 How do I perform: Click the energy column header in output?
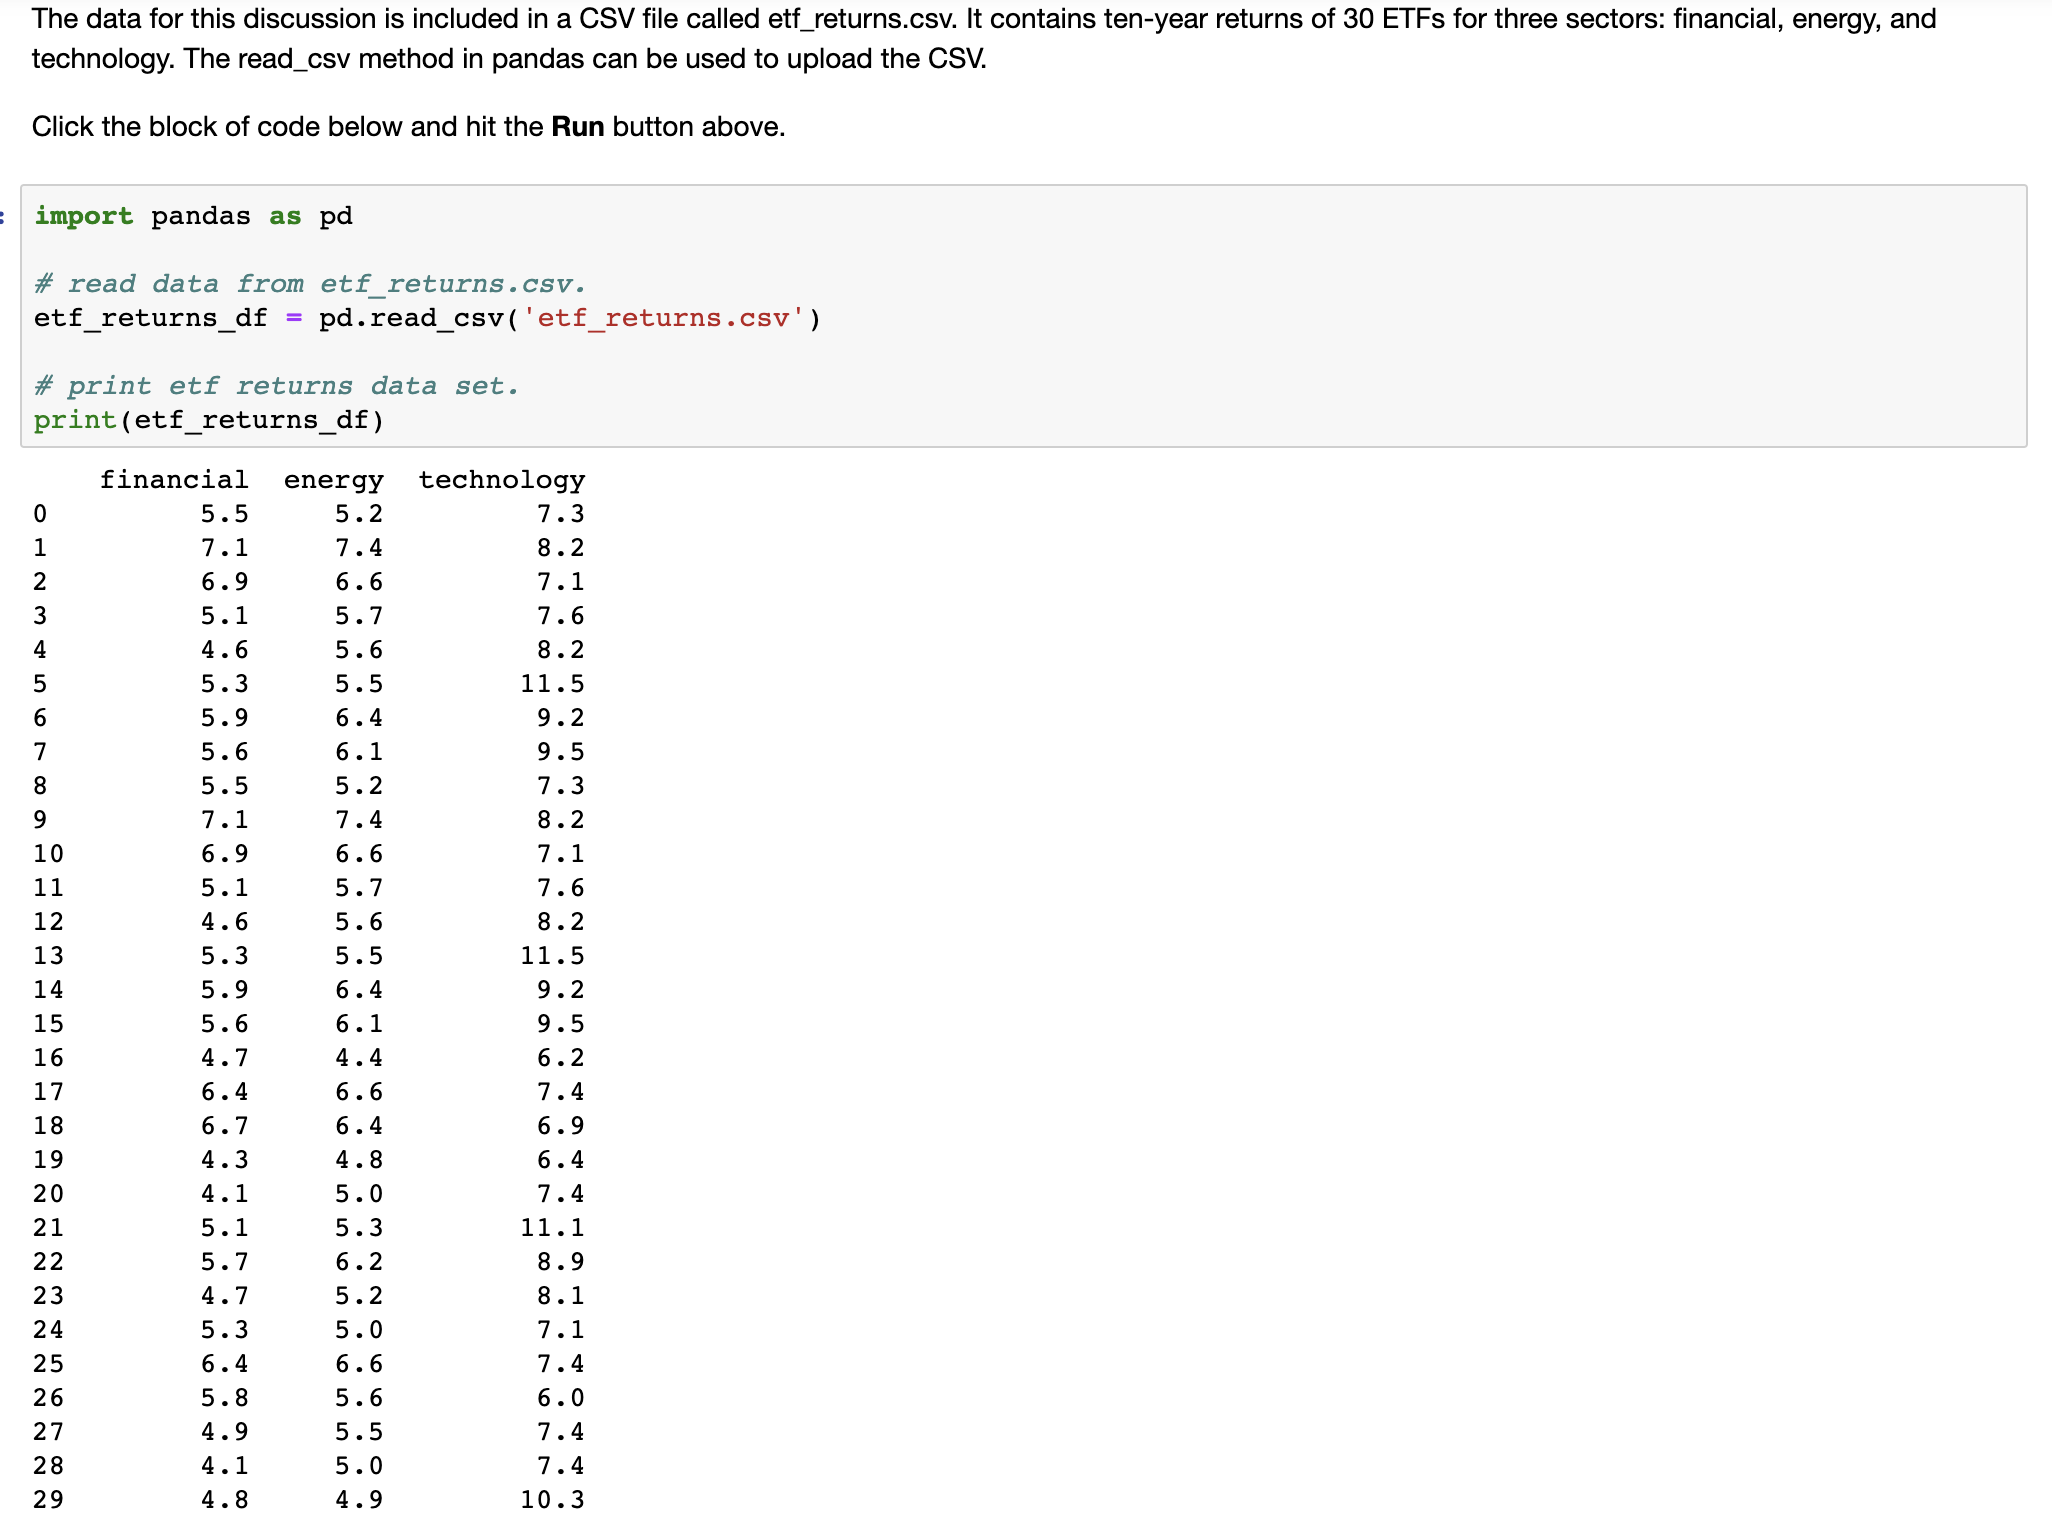(333, 480)
